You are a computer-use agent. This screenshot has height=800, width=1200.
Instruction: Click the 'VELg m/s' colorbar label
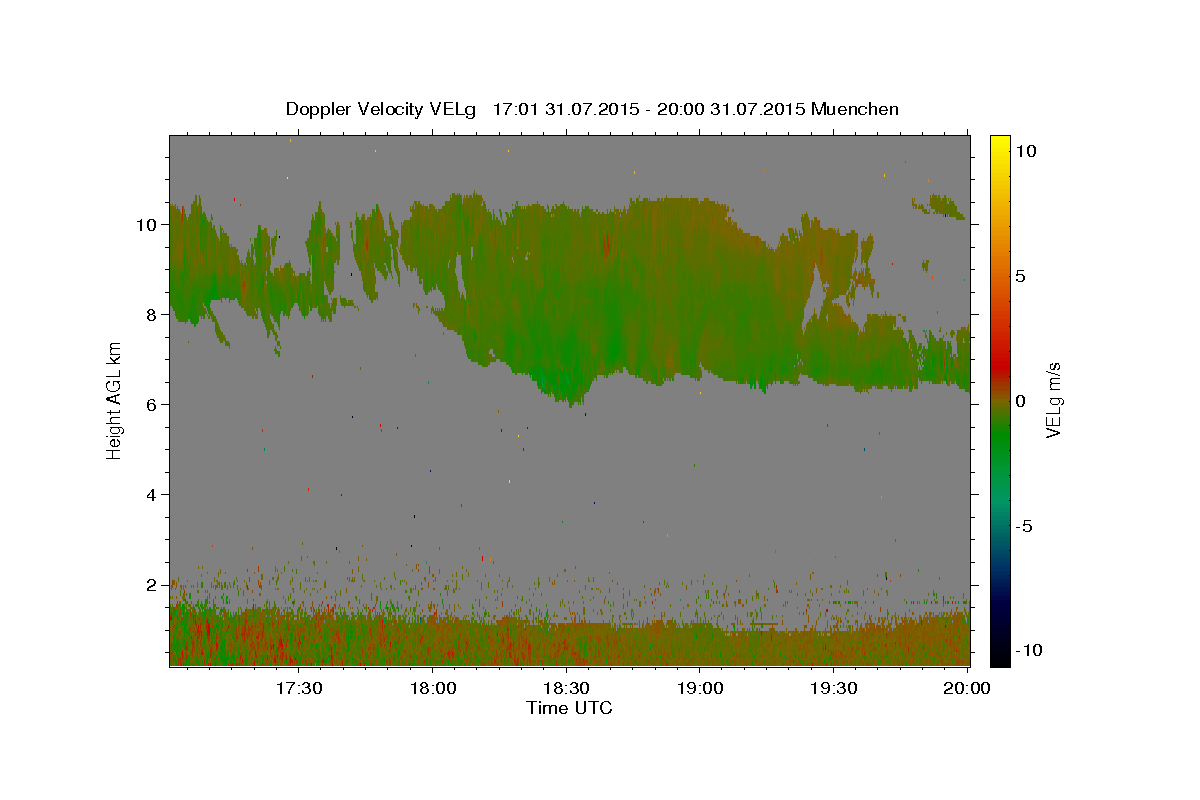[1053, 399]
